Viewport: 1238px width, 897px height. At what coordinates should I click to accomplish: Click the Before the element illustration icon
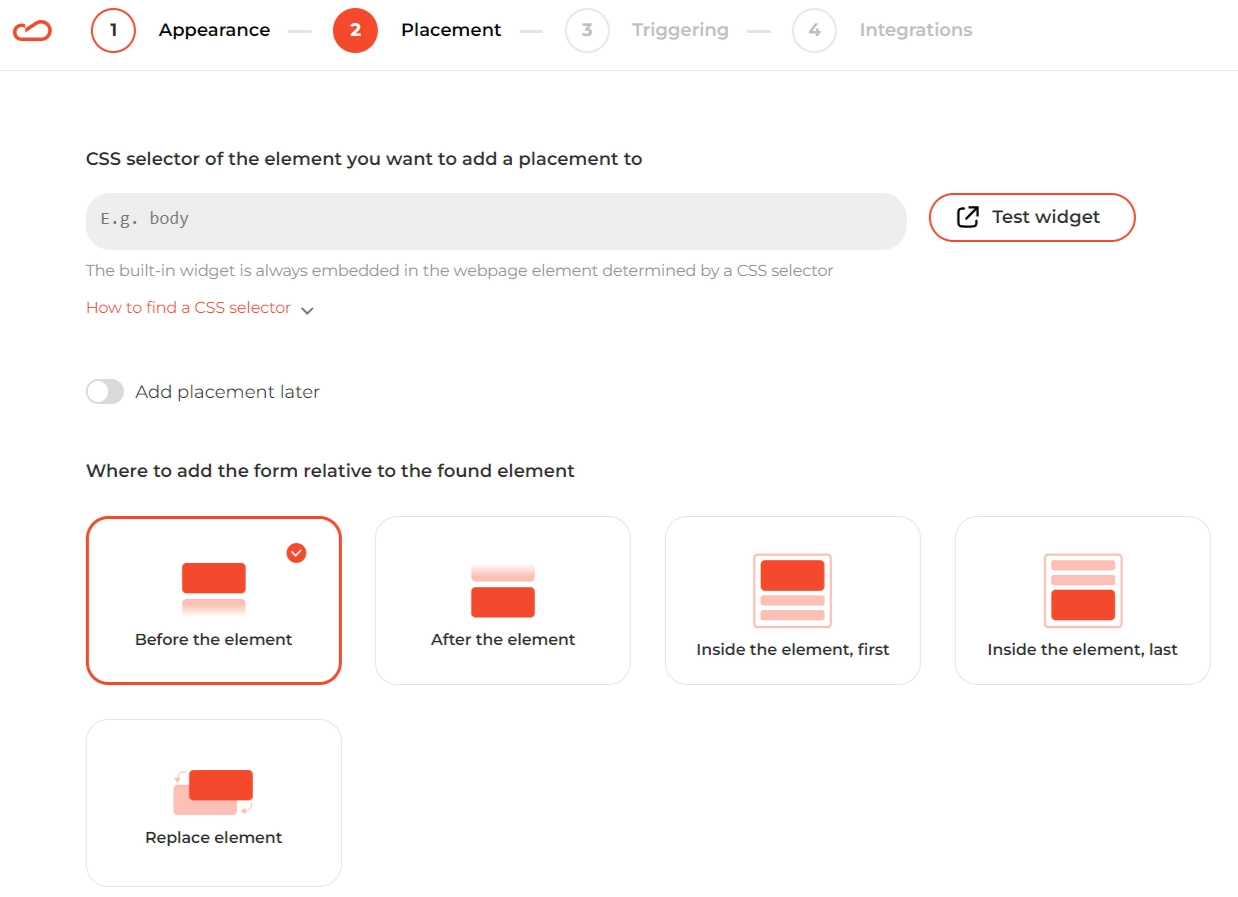(214, 588)
